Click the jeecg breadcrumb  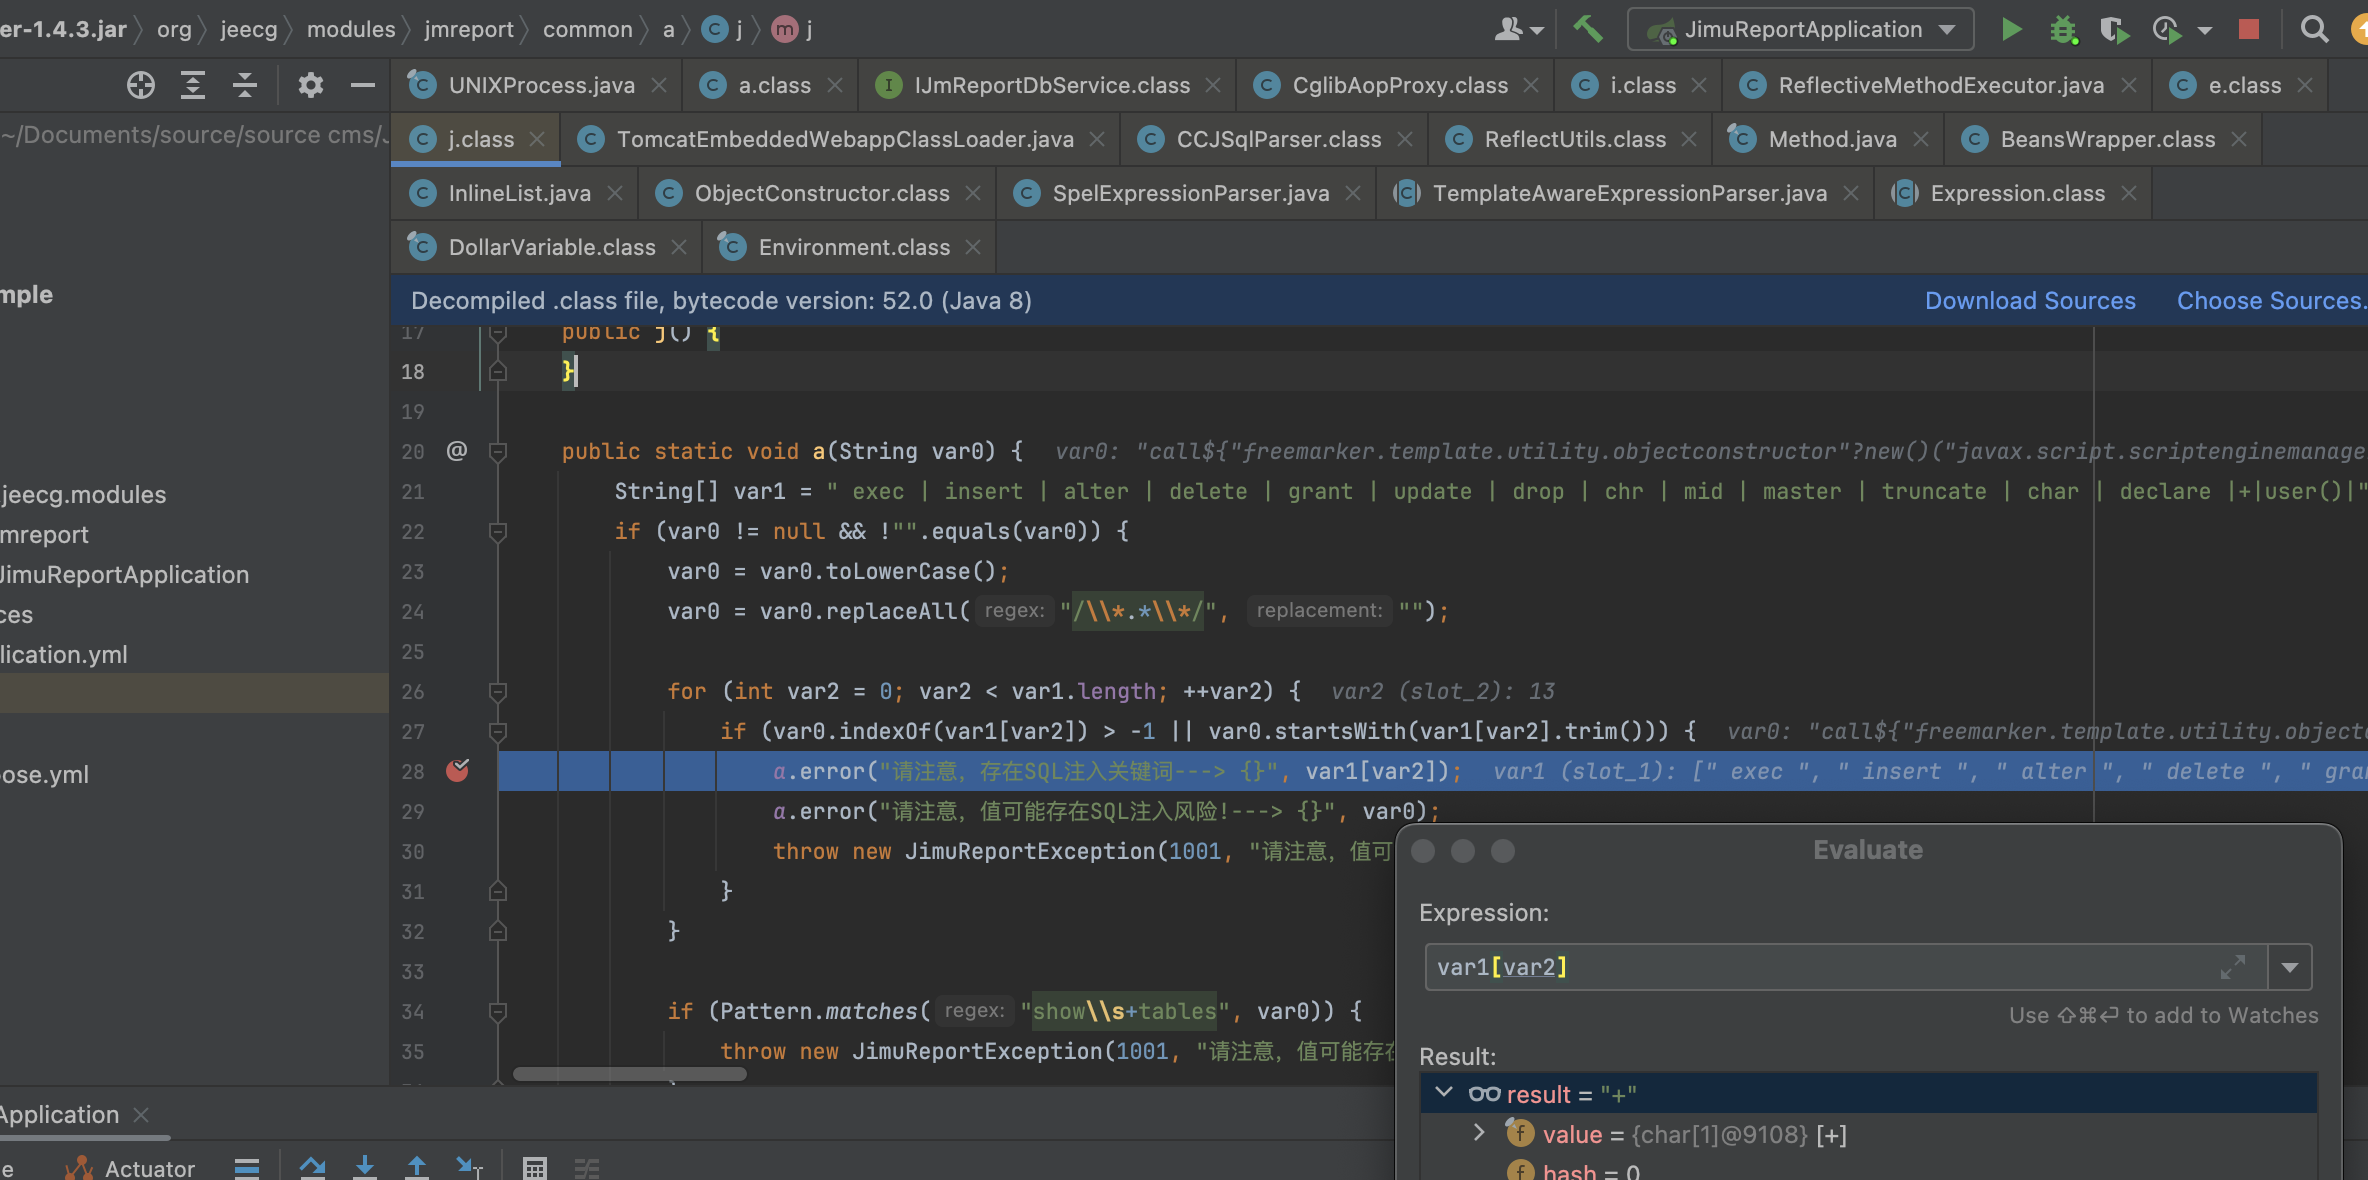tap(249, 29)
